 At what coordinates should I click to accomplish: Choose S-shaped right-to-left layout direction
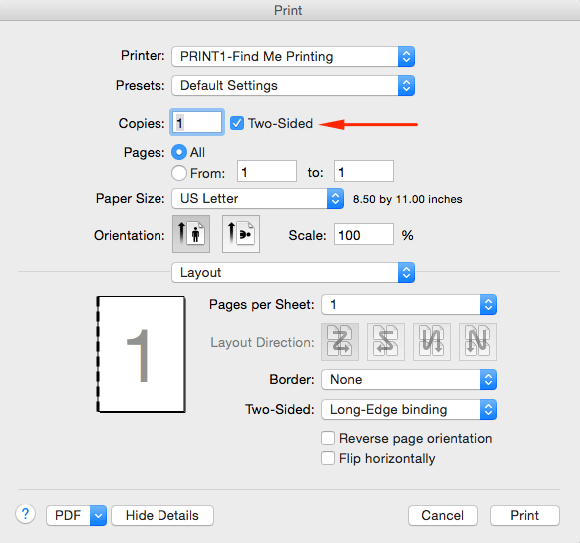(x=386, y=342)
